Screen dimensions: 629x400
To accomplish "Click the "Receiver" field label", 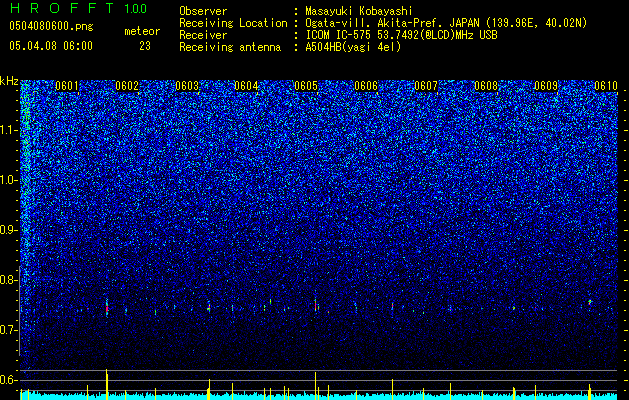I will coord(203,35).
